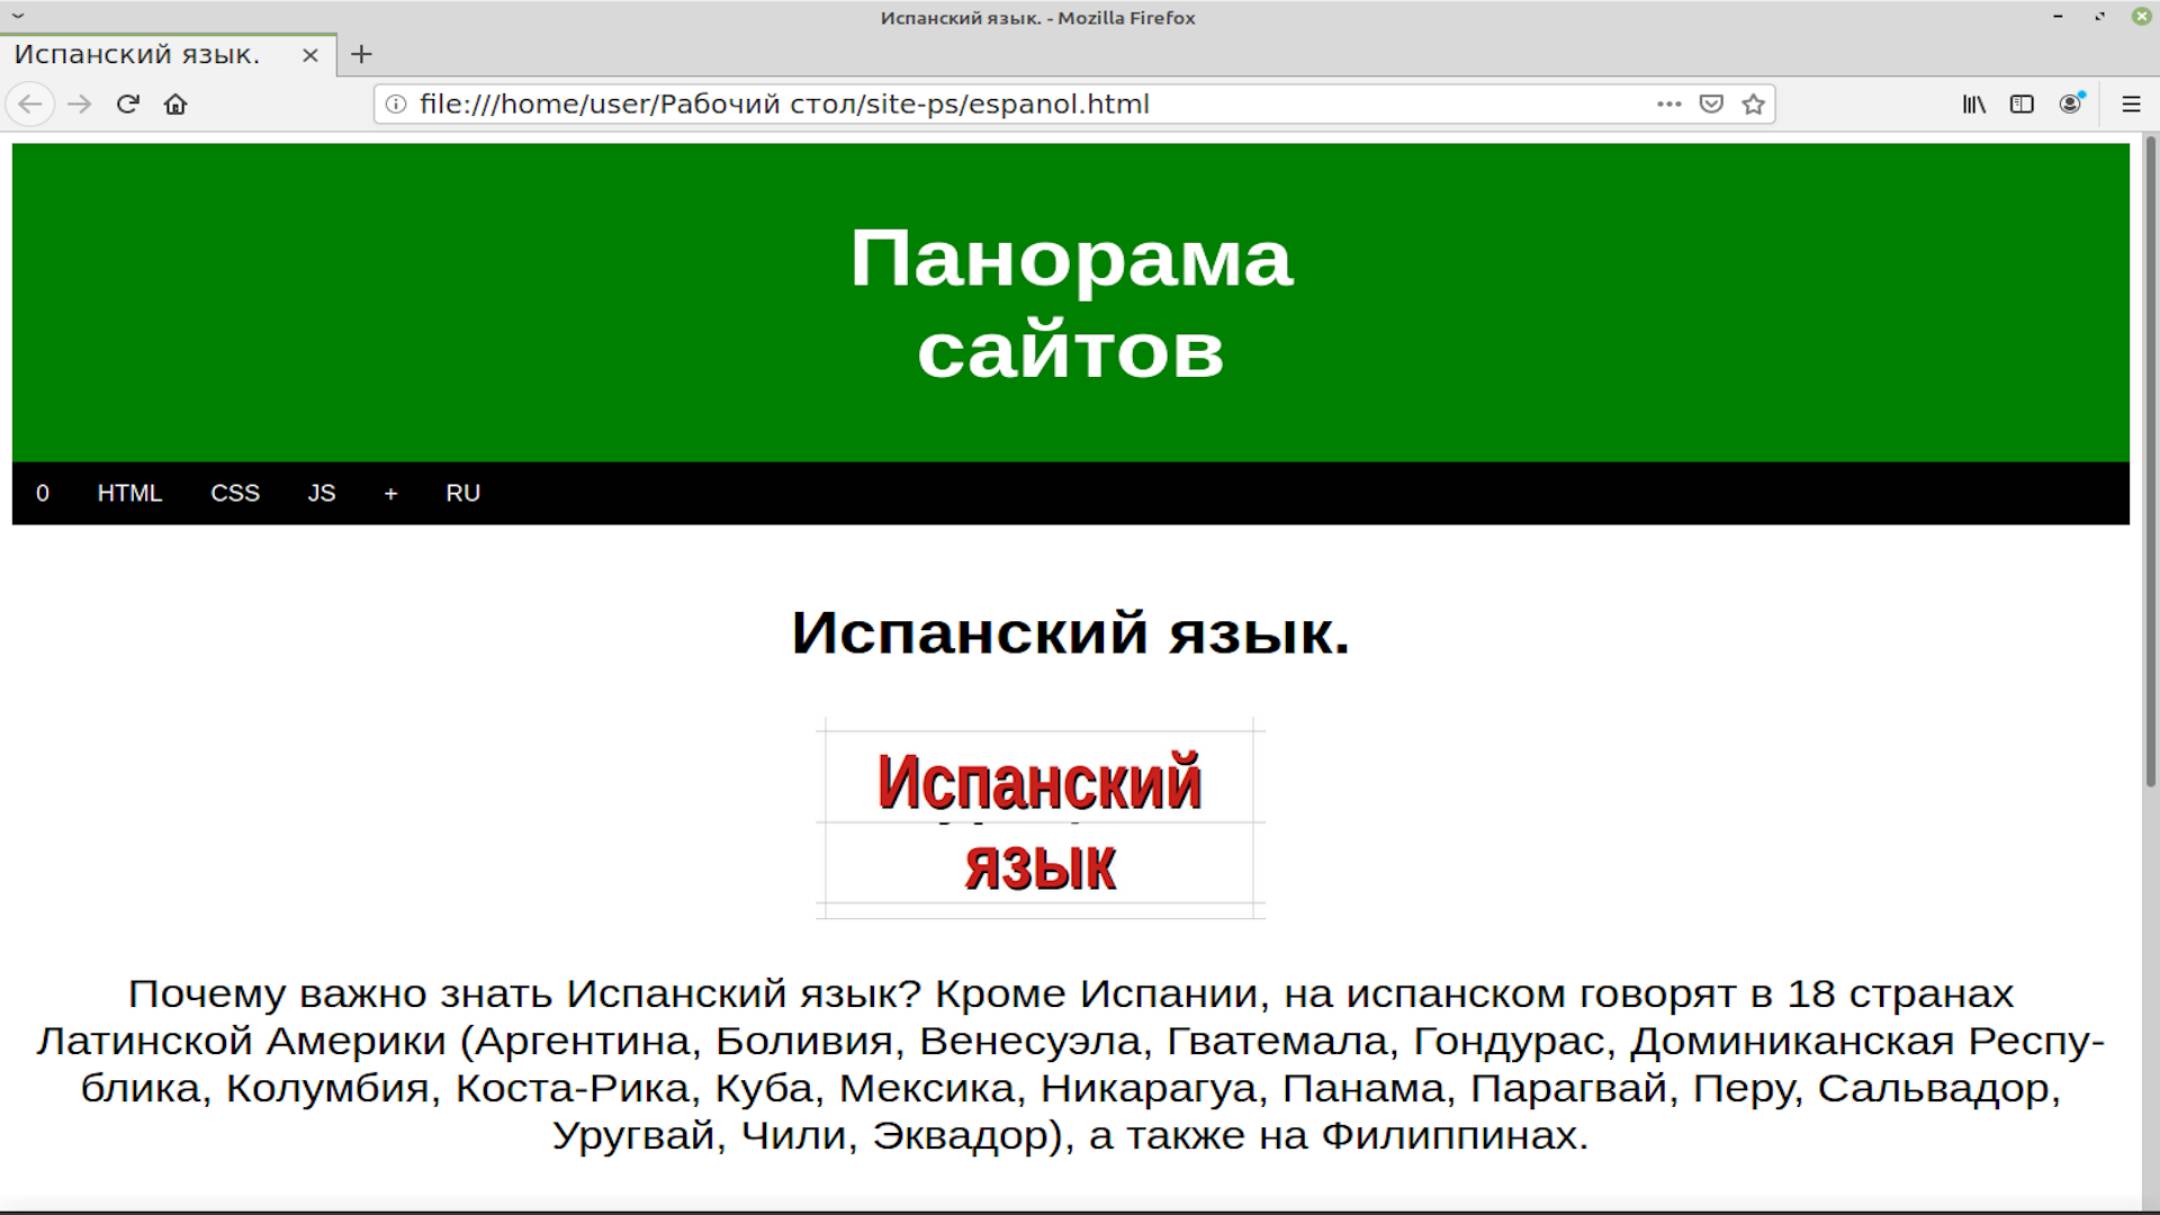The height and width of the screenshot is (1215, 2160).
Task: Click the Firefox back navigation arrow
Action: 31,103
